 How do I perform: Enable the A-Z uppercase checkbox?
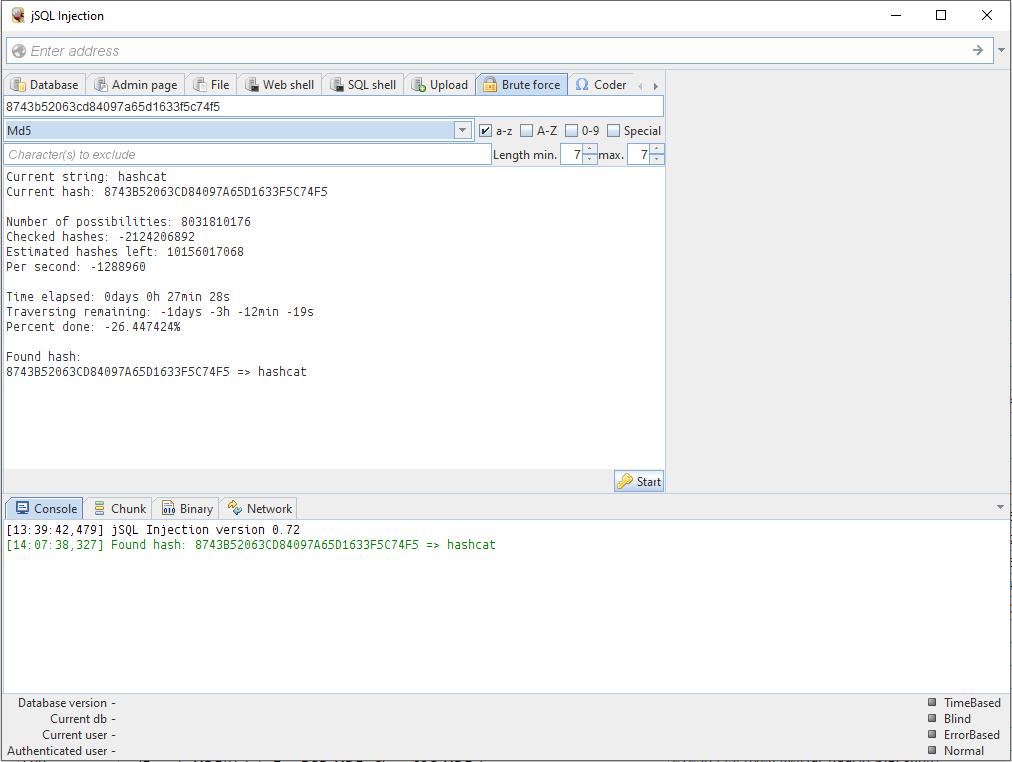click(527, 131)
